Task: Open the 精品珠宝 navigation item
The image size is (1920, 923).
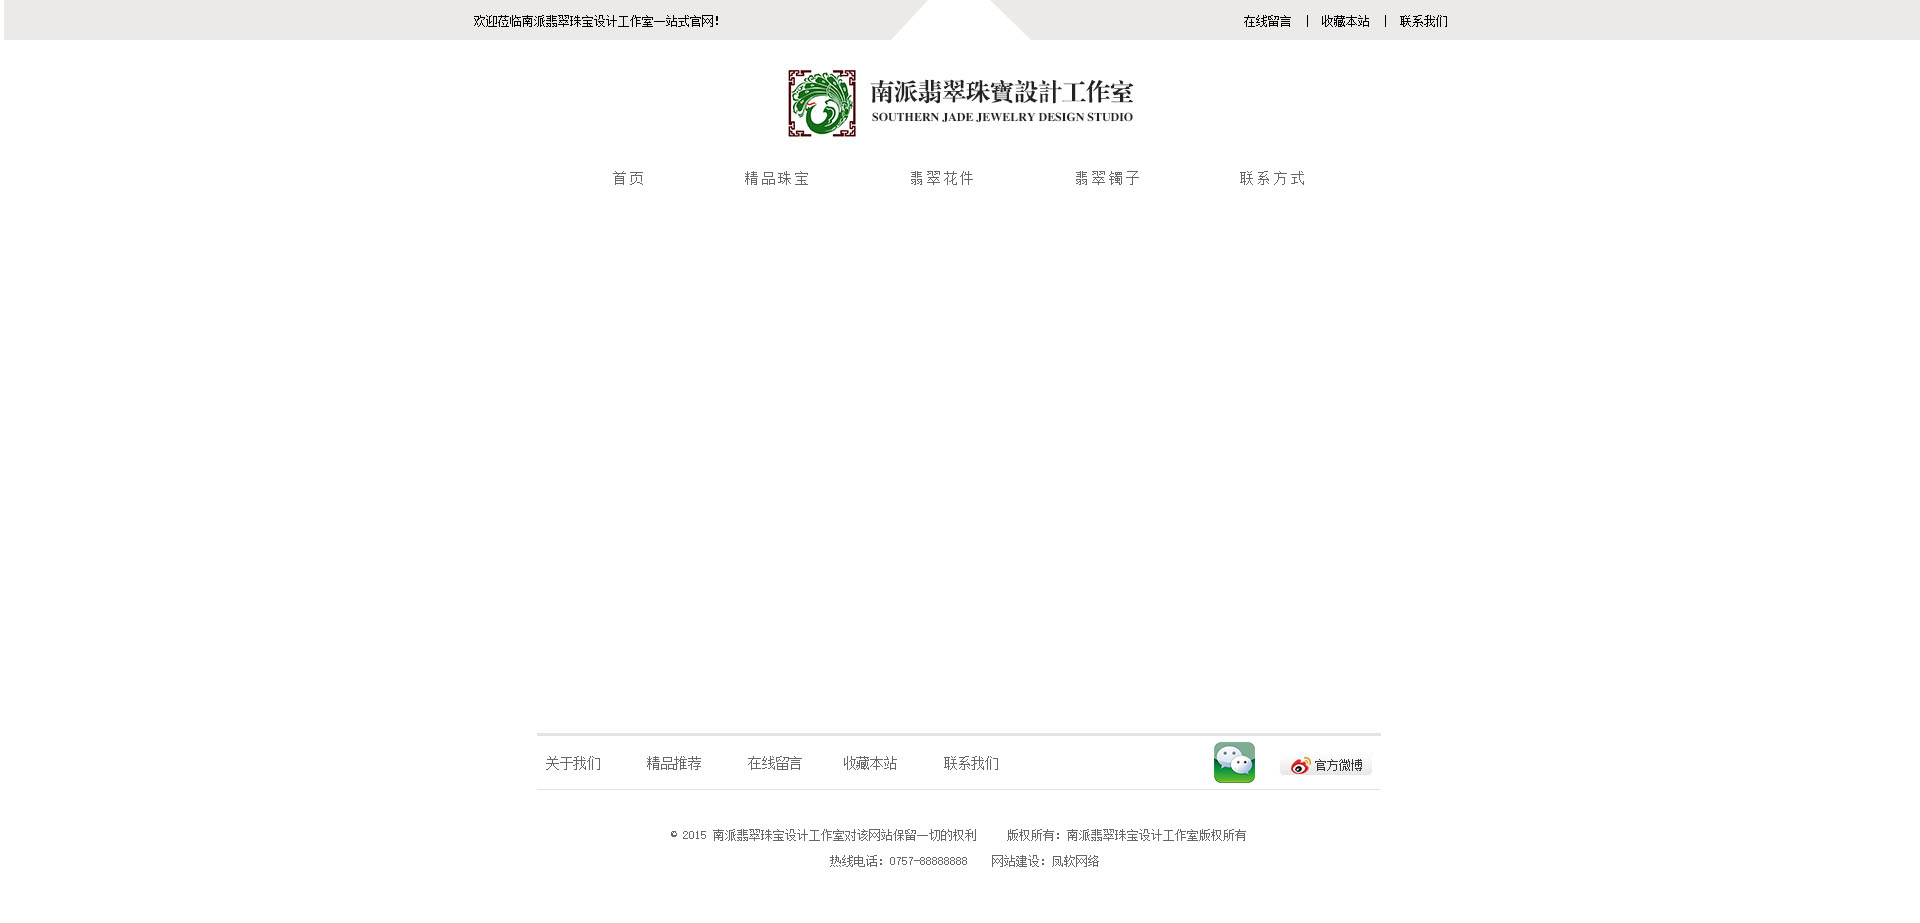Action: [x=776, y=179]
